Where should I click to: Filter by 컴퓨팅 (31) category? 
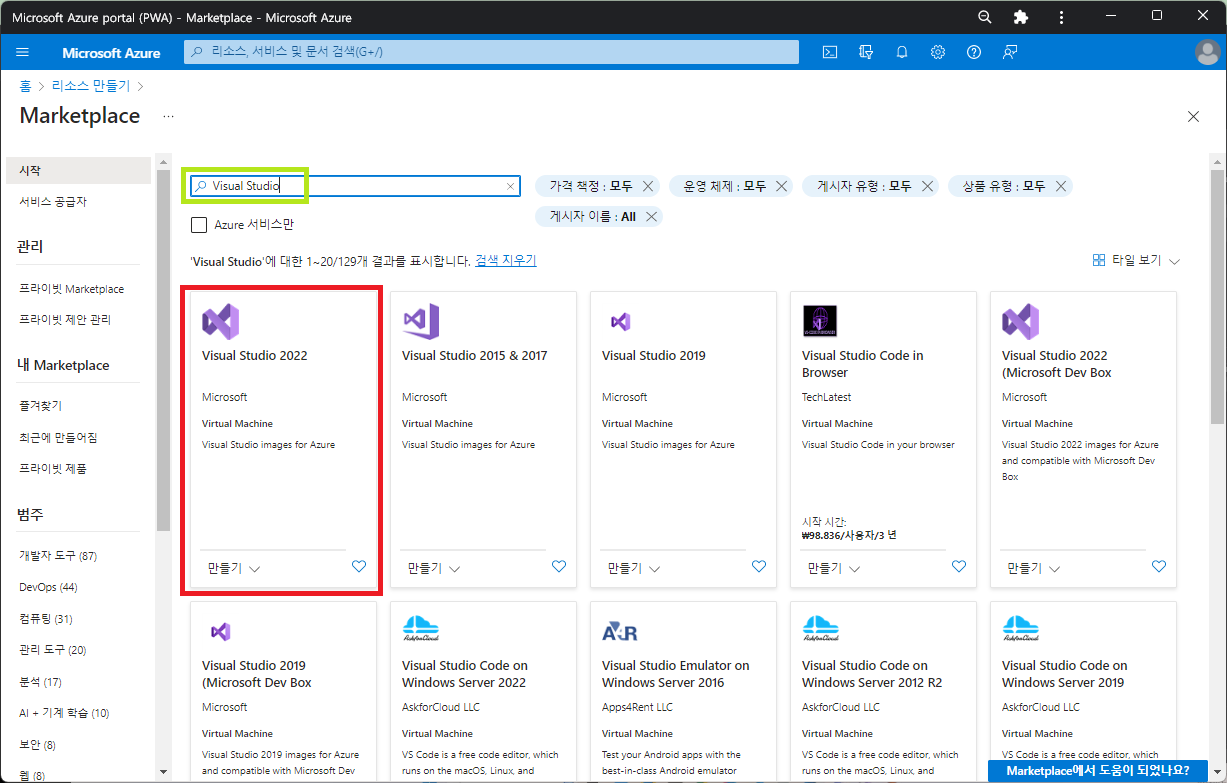pos(46,619)
